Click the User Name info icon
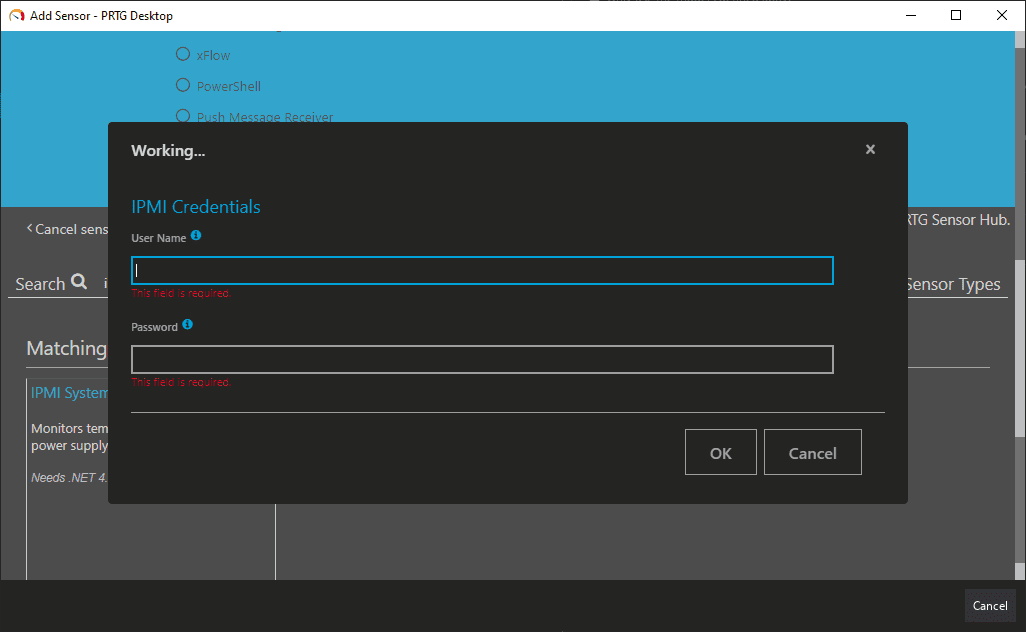Viewport: 1026px width, 632px height. 196,236
